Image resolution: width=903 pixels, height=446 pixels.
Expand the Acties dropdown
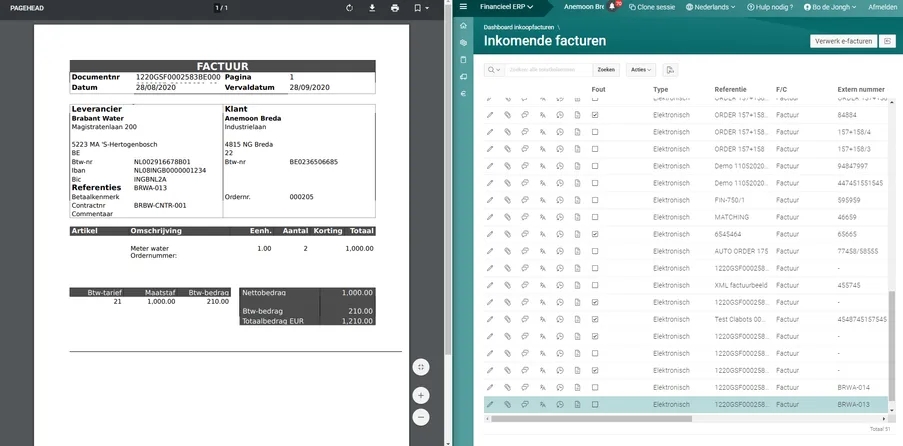pyautogui.click(x=640, y=70)
